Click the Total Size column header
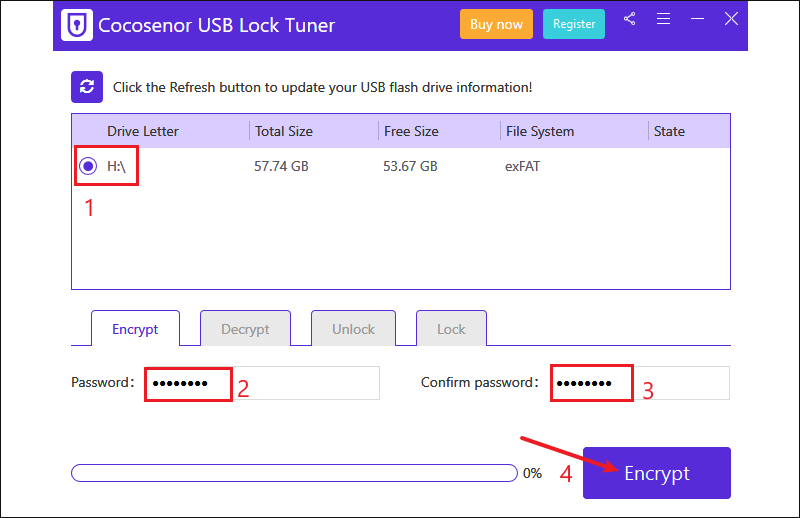The height and width of the screenshot is (518, 800). coord(284,131)
